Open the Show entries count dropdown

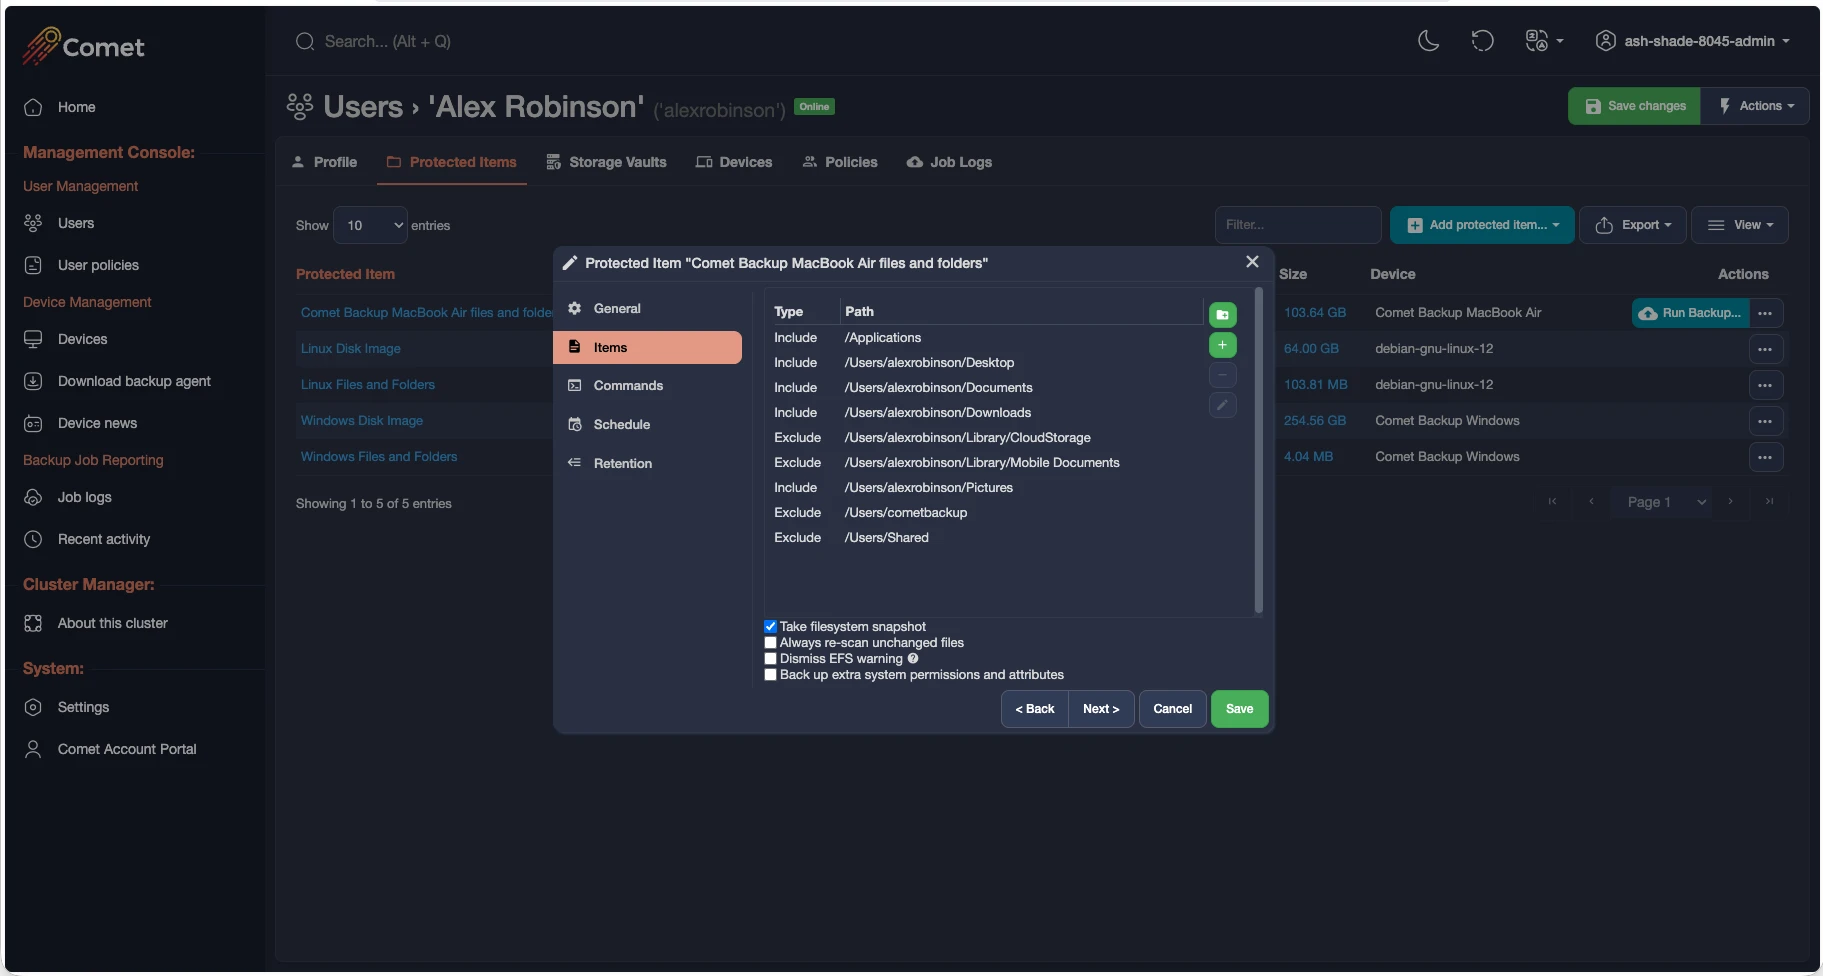point(370,225)
